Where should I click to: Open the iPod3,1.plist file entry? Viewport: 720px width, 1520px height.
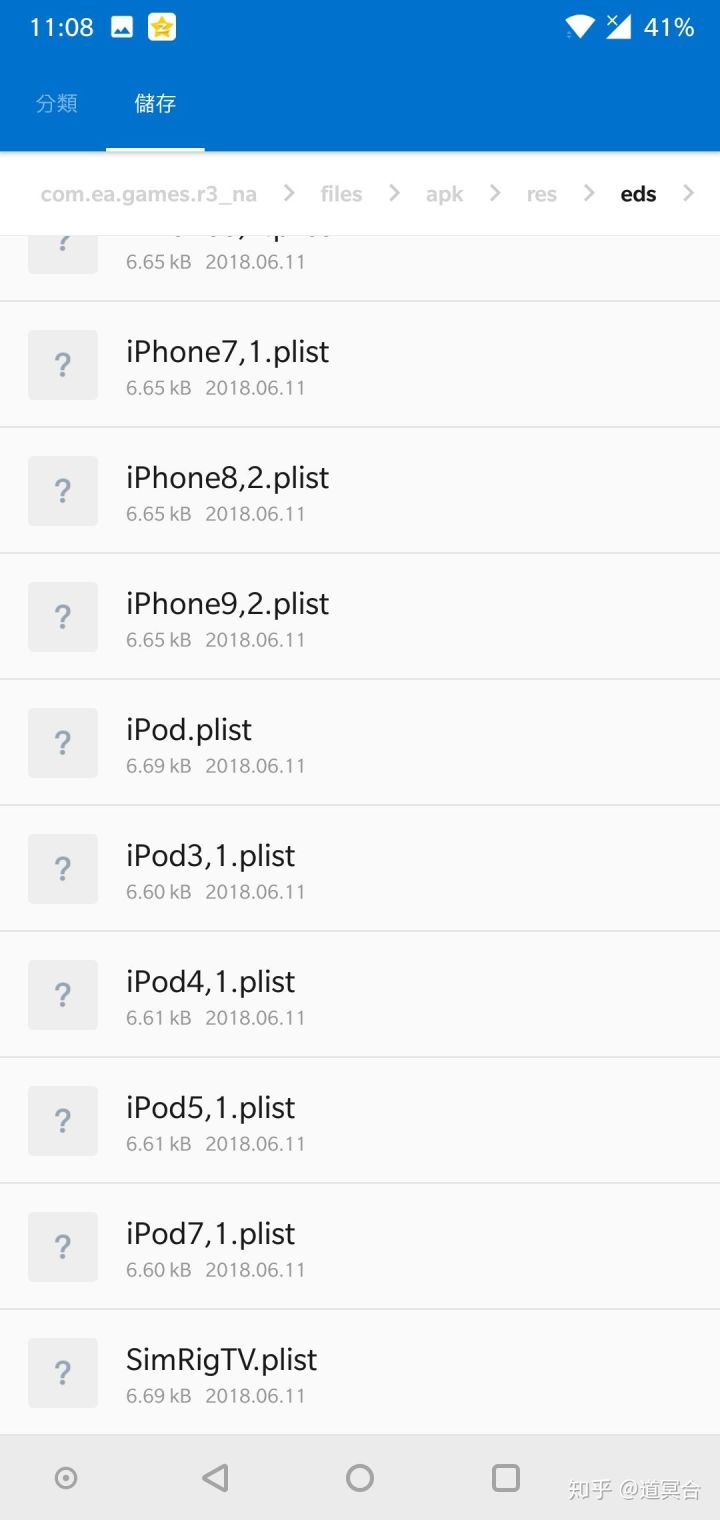click(x=360, y=869)
